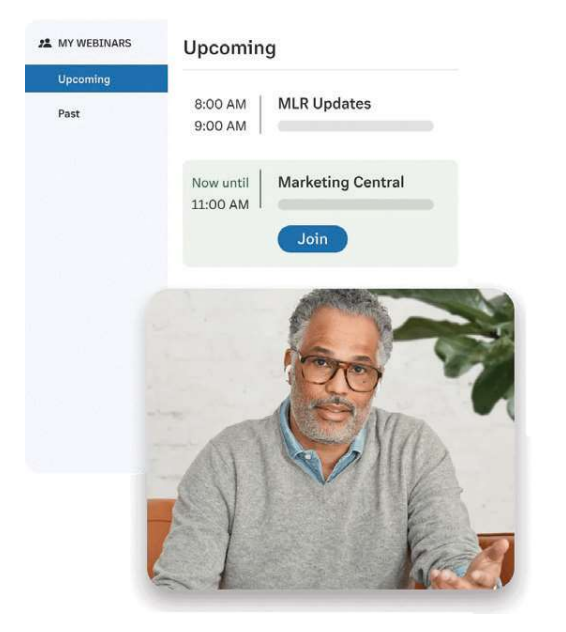Viewport: 566px width, 632px height.
Task: Click the Now until status text
Action: (x=220, y=183)
